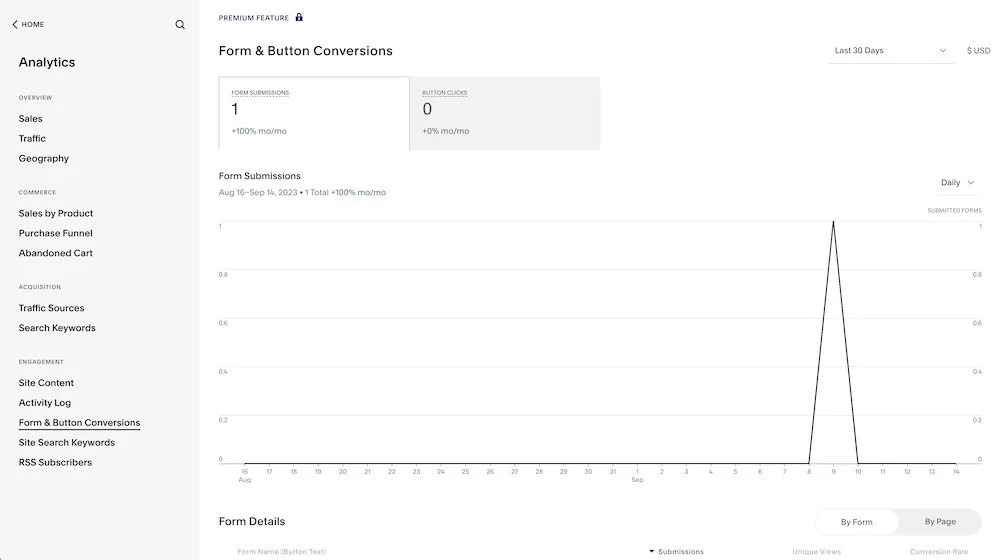The width and height of the screenshot is (1000, 560).
Task: Expand the Daily interval dropdown
Action: (957, 183)
